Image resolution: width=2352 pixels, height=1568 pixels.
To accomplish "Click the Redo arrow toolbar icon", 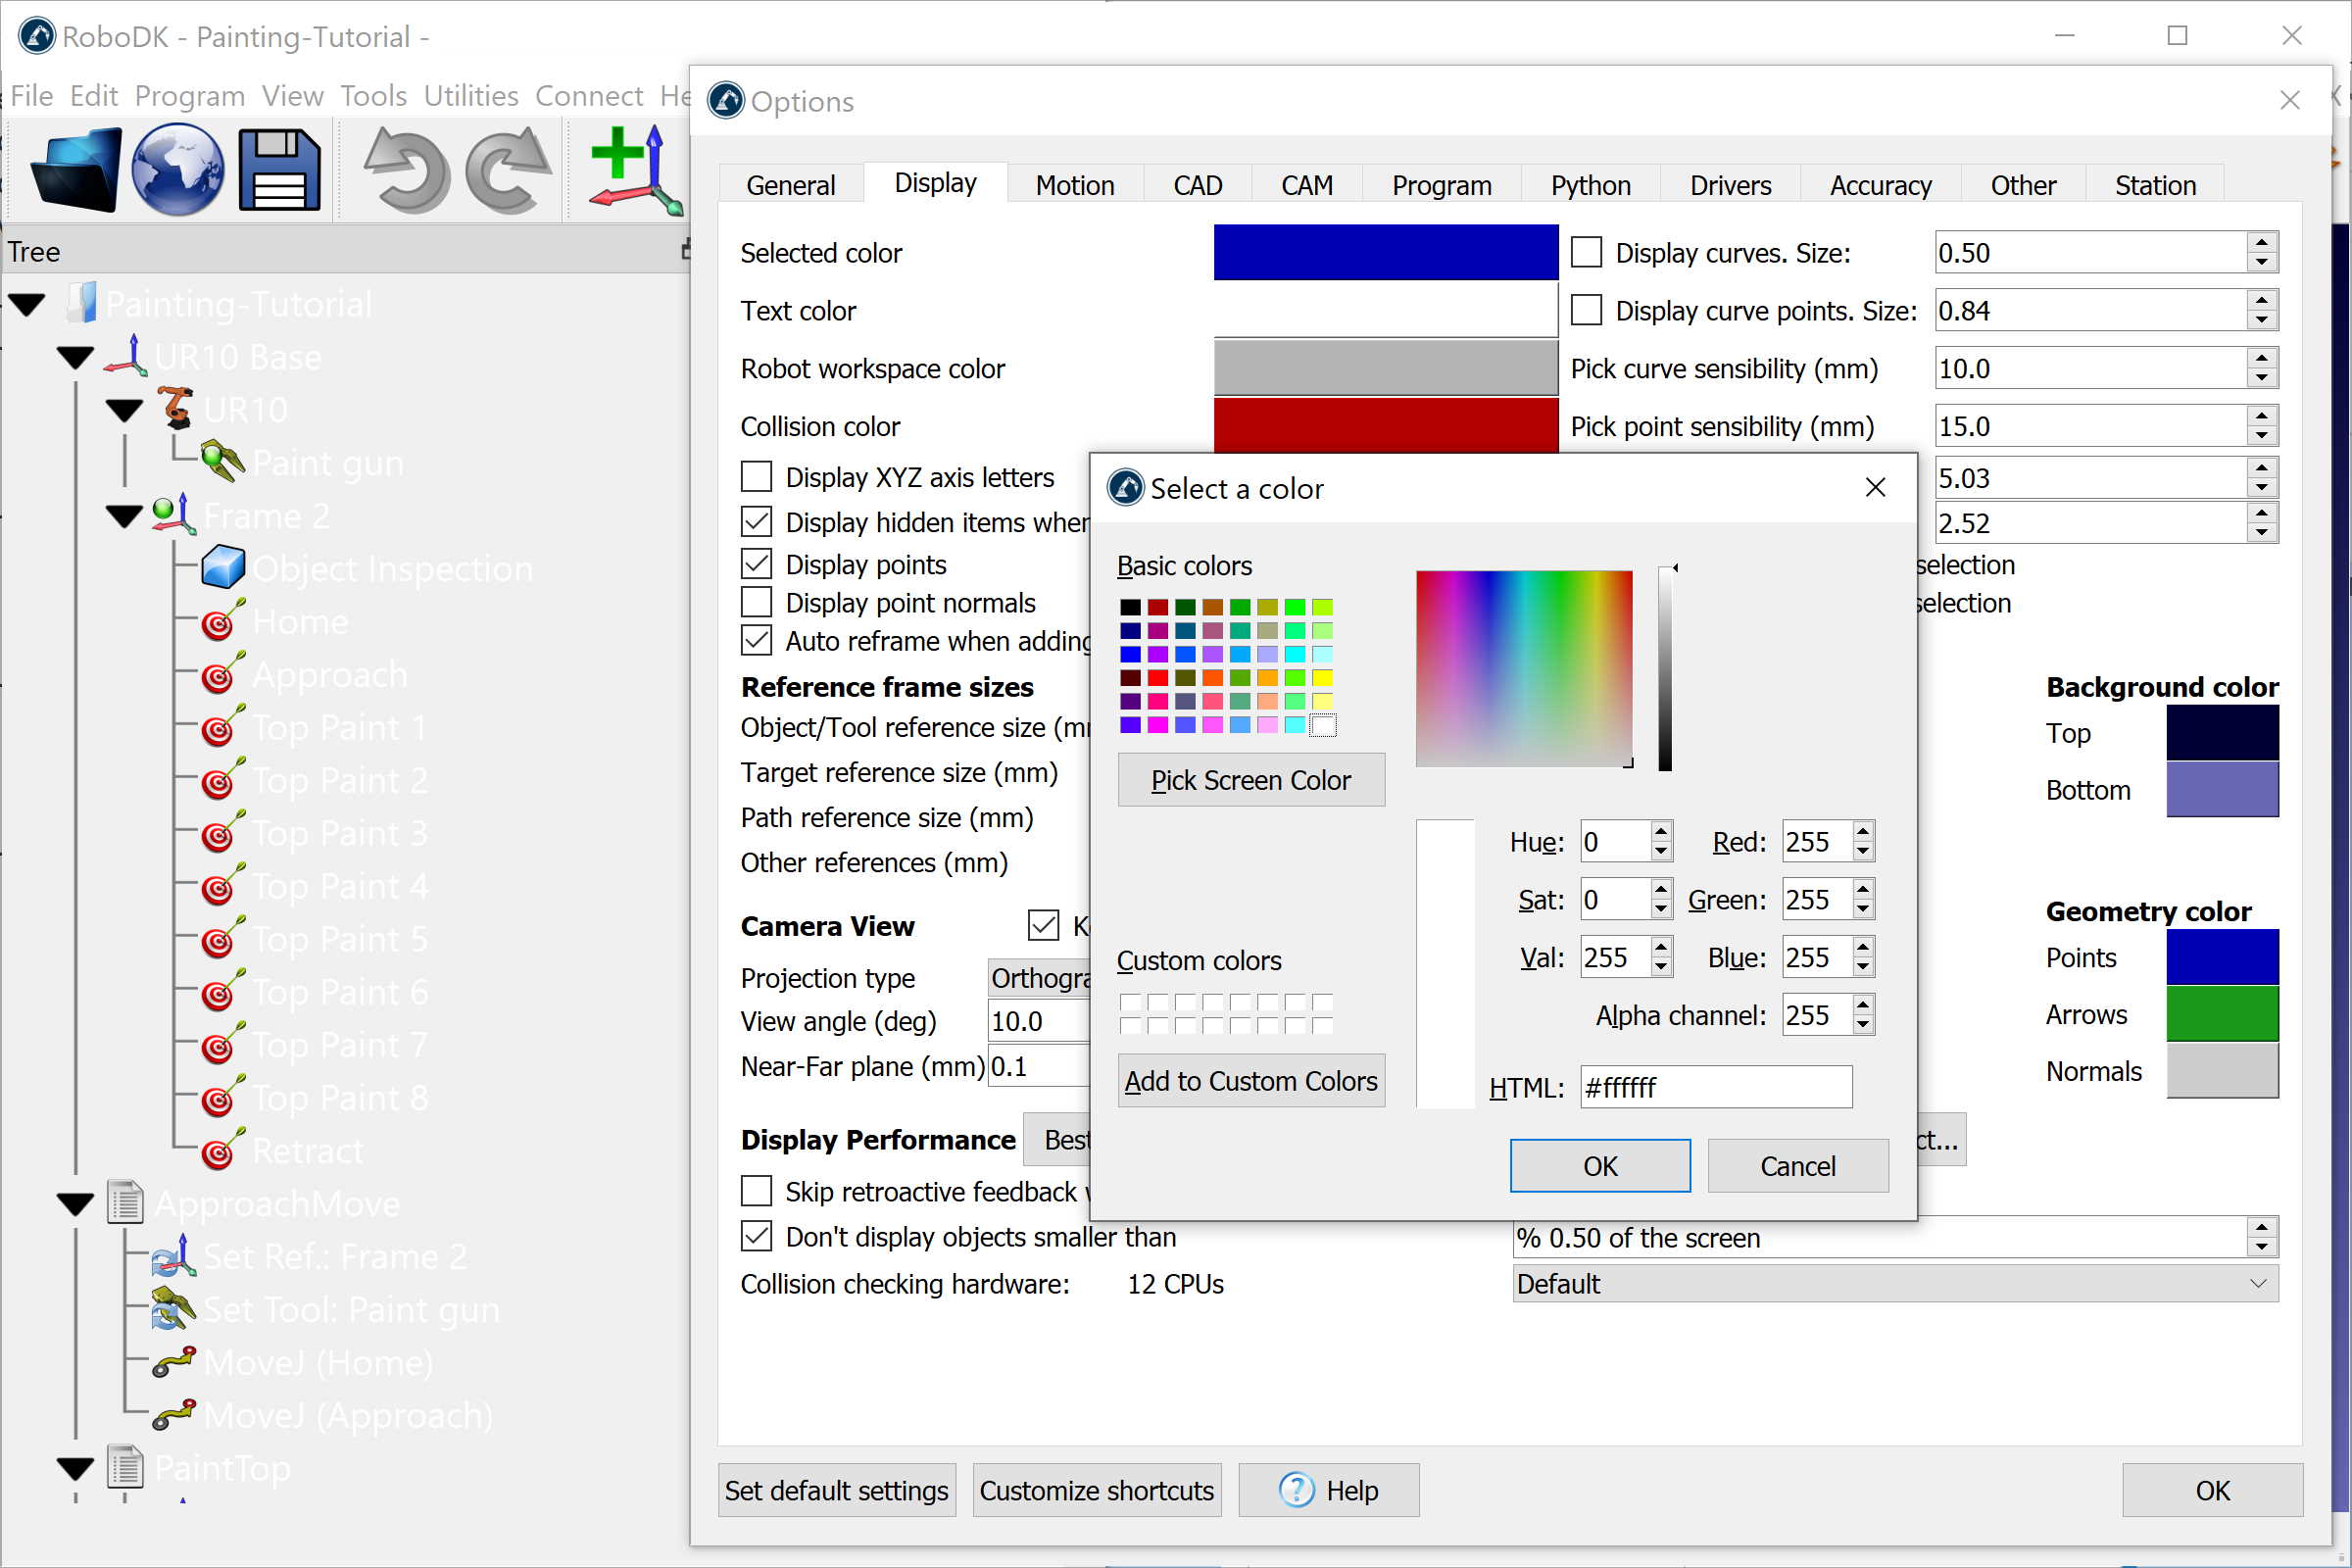I will (508, 170).
